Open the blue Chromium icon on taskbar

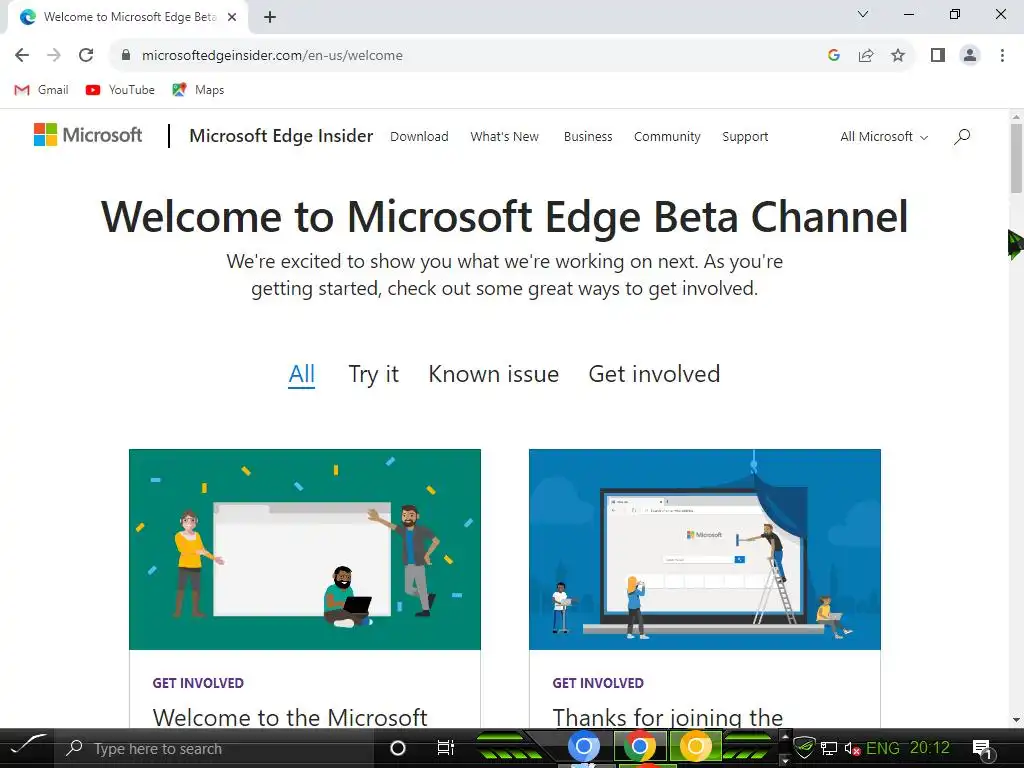(x=584, y=746)
